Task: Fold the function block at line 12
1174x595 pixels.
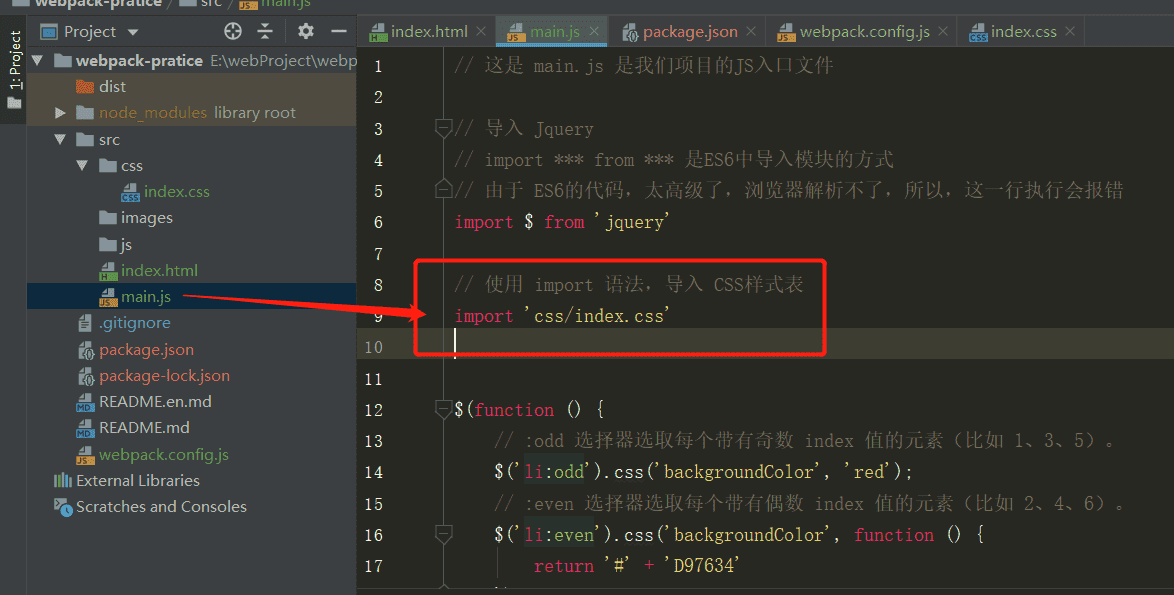Action: pos(443,409)
